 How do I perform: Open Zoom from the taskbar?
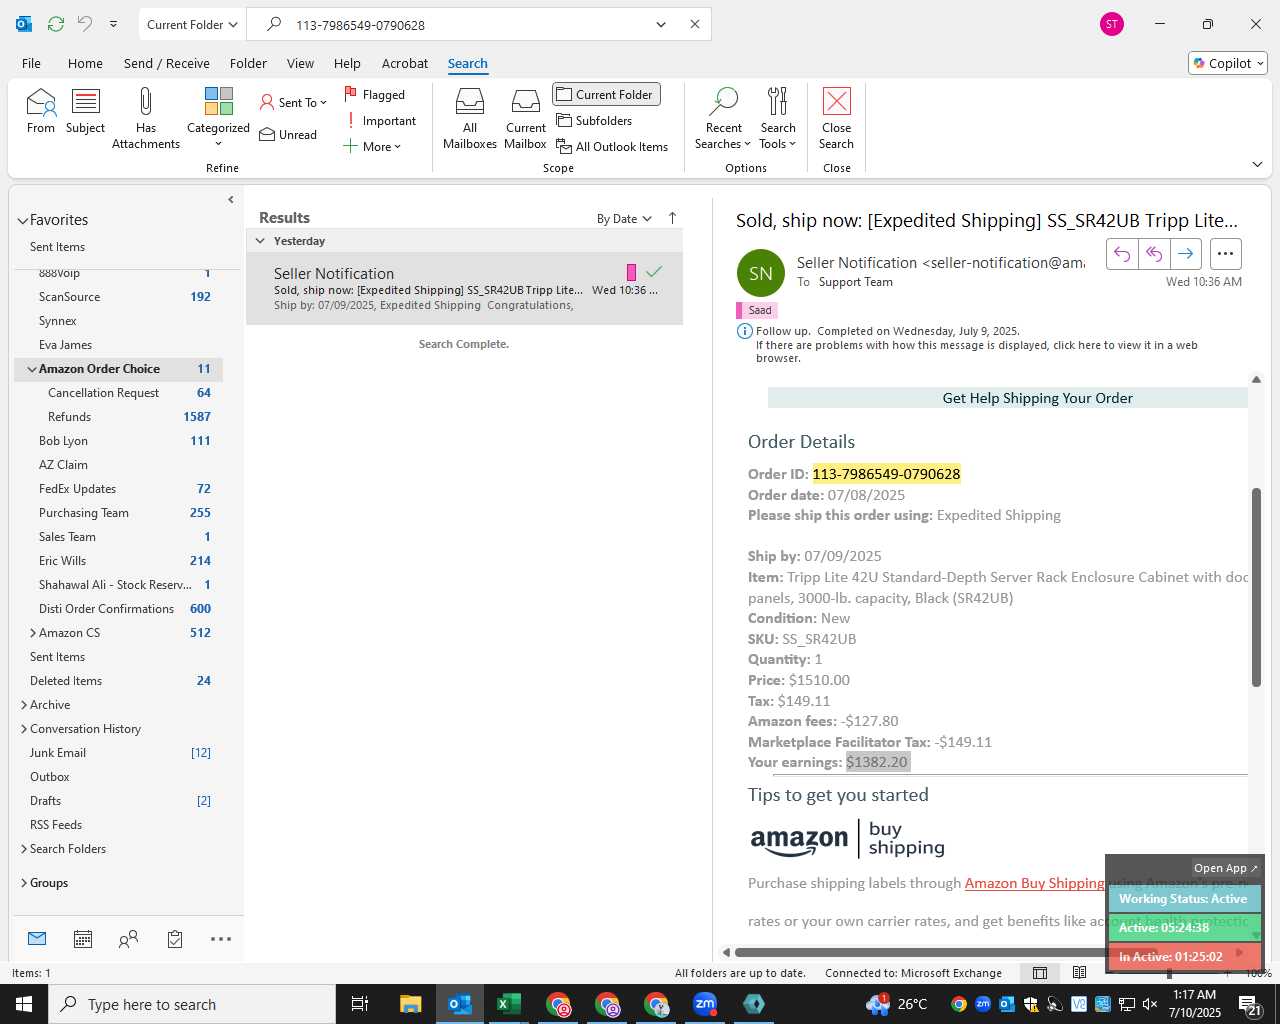pyautogui.click(x=705, y=1004)
